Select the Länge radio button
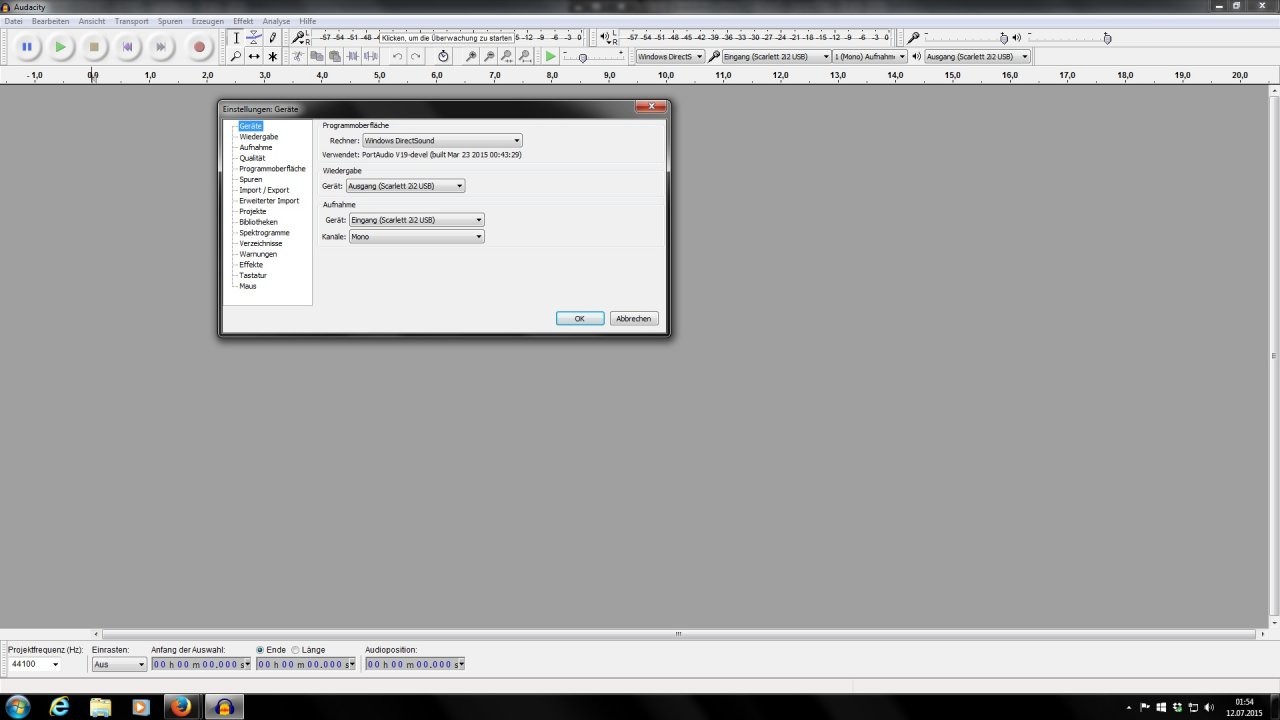This screenshot has height=720, width=1280. point(308,650)
